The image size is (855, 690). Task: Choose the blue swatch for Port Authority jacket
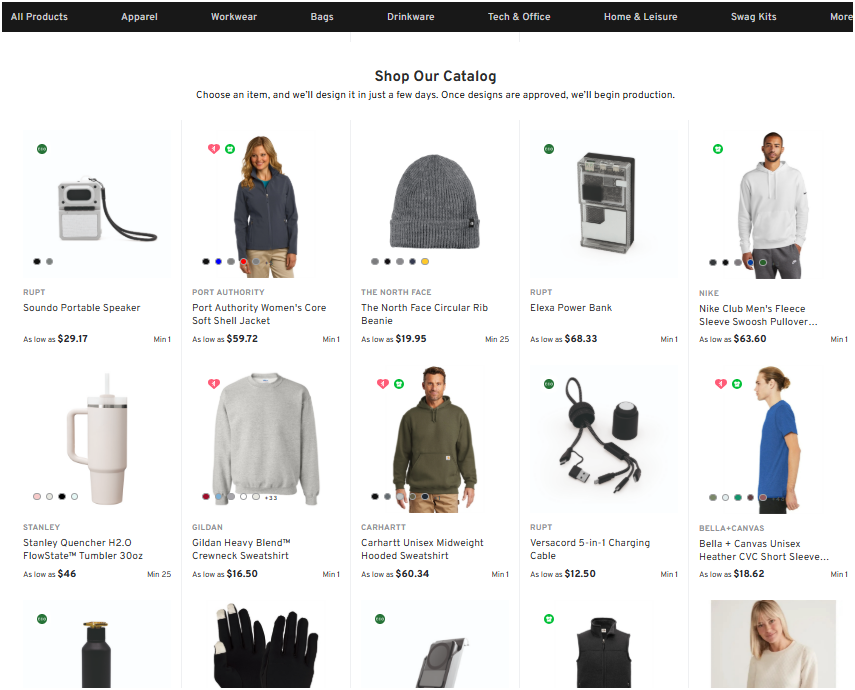pos(218,262)
